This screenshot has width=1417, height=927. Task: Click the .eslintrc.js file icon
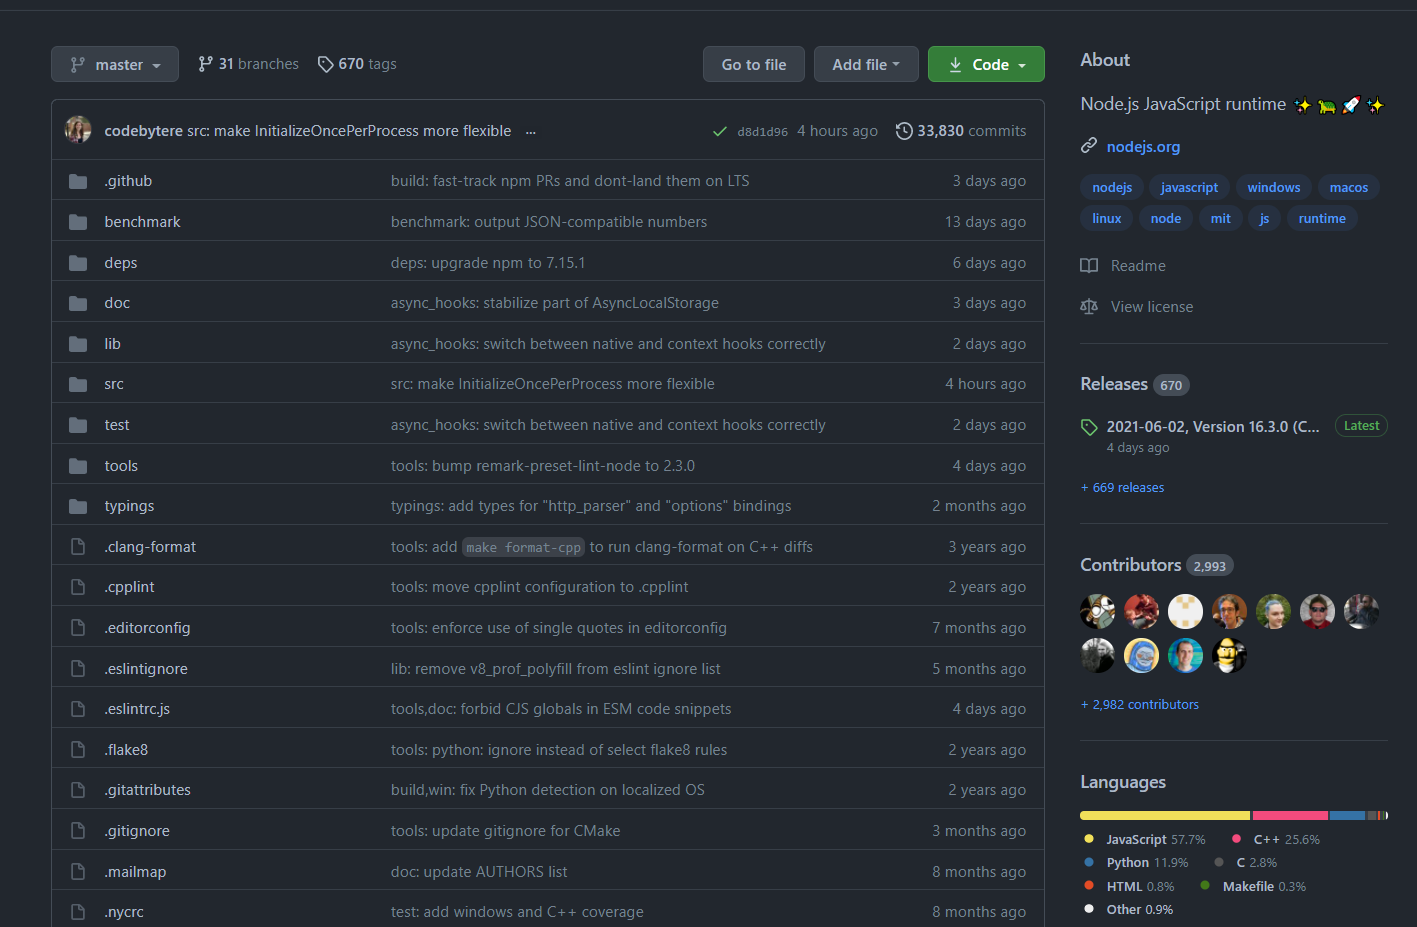click(78, 709)
